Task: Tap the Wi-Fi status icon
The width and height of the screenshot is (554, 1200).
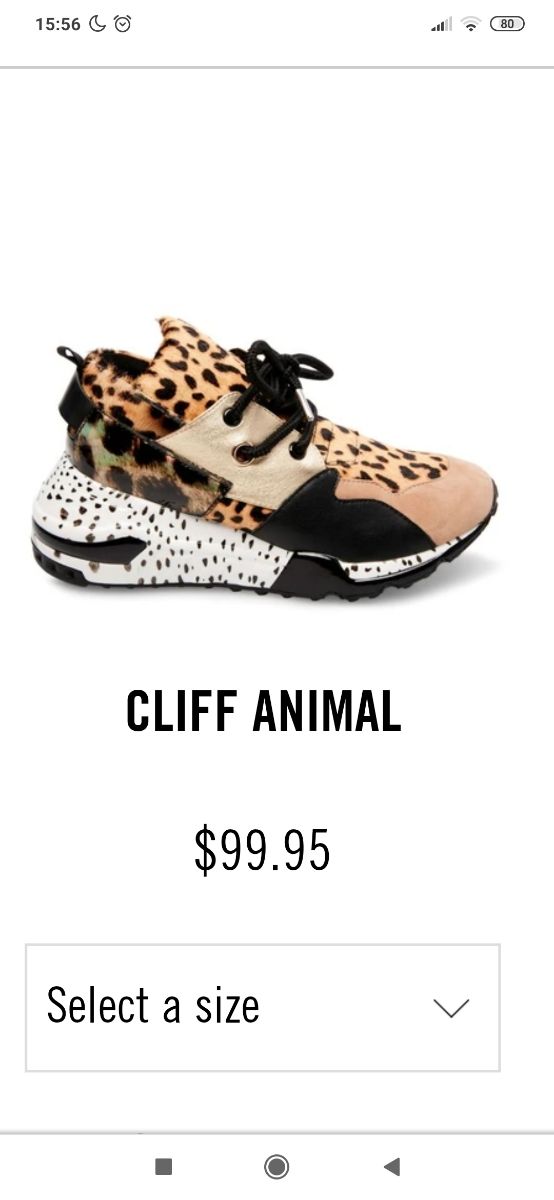Action: [470, 24]
